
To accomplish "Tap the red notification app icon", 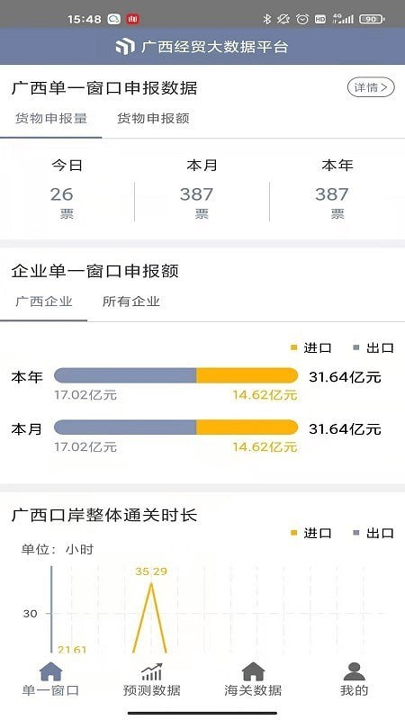I will [x=133, y=19].
